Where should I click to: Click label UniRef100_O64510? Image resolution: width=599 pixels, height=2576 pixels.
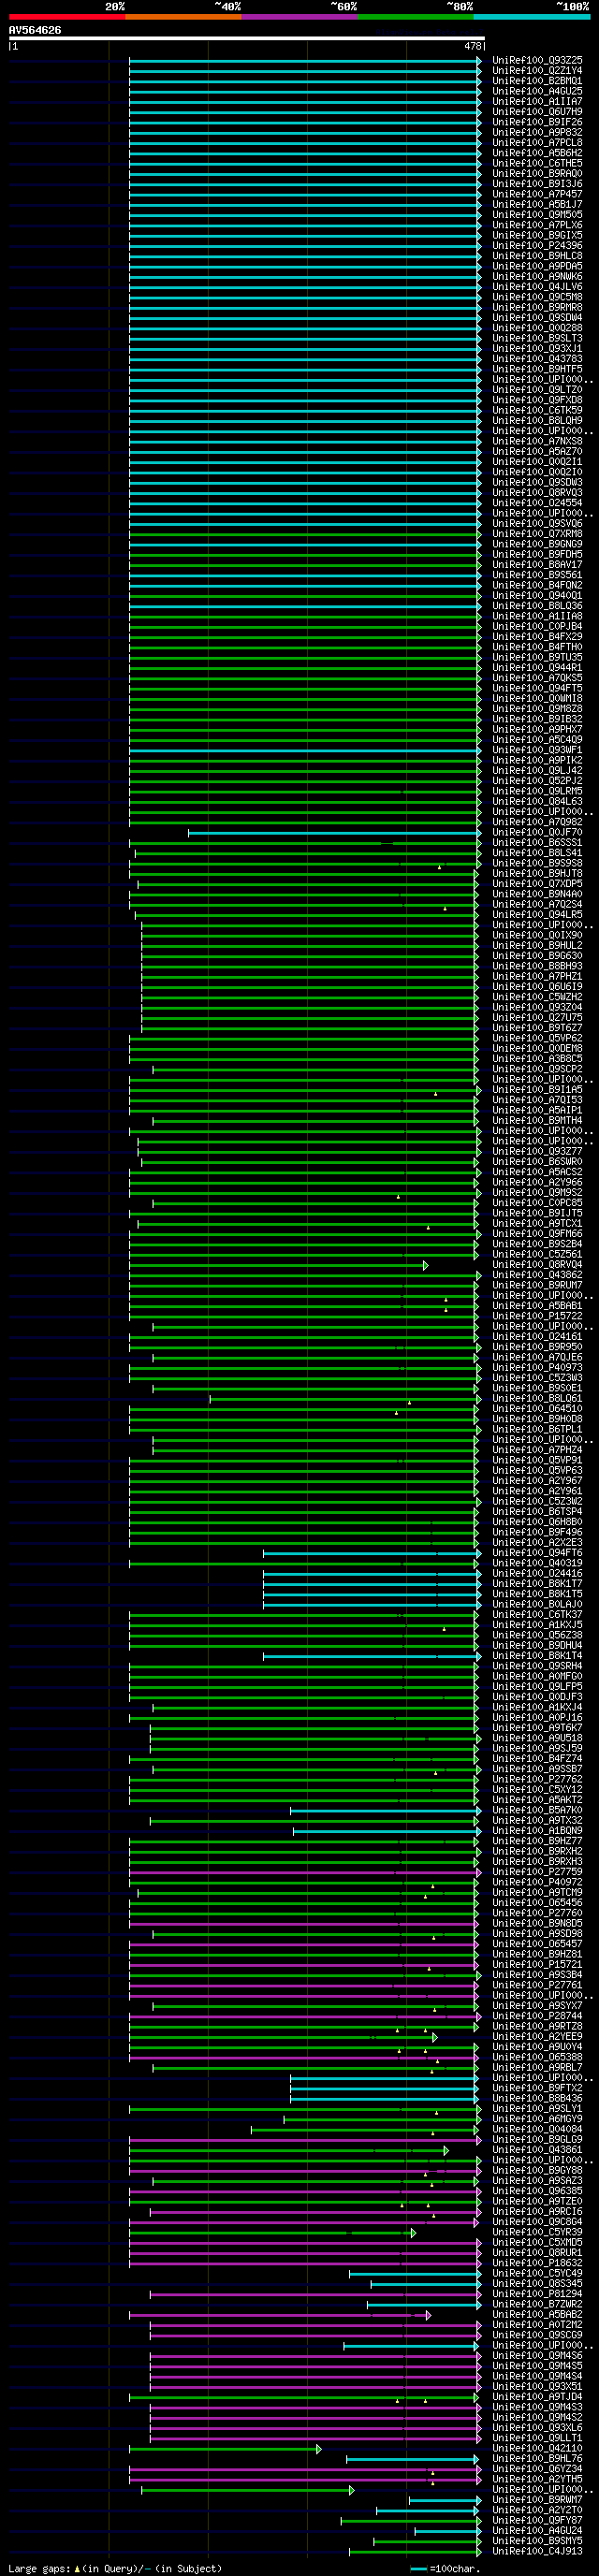coord(538,1409)
